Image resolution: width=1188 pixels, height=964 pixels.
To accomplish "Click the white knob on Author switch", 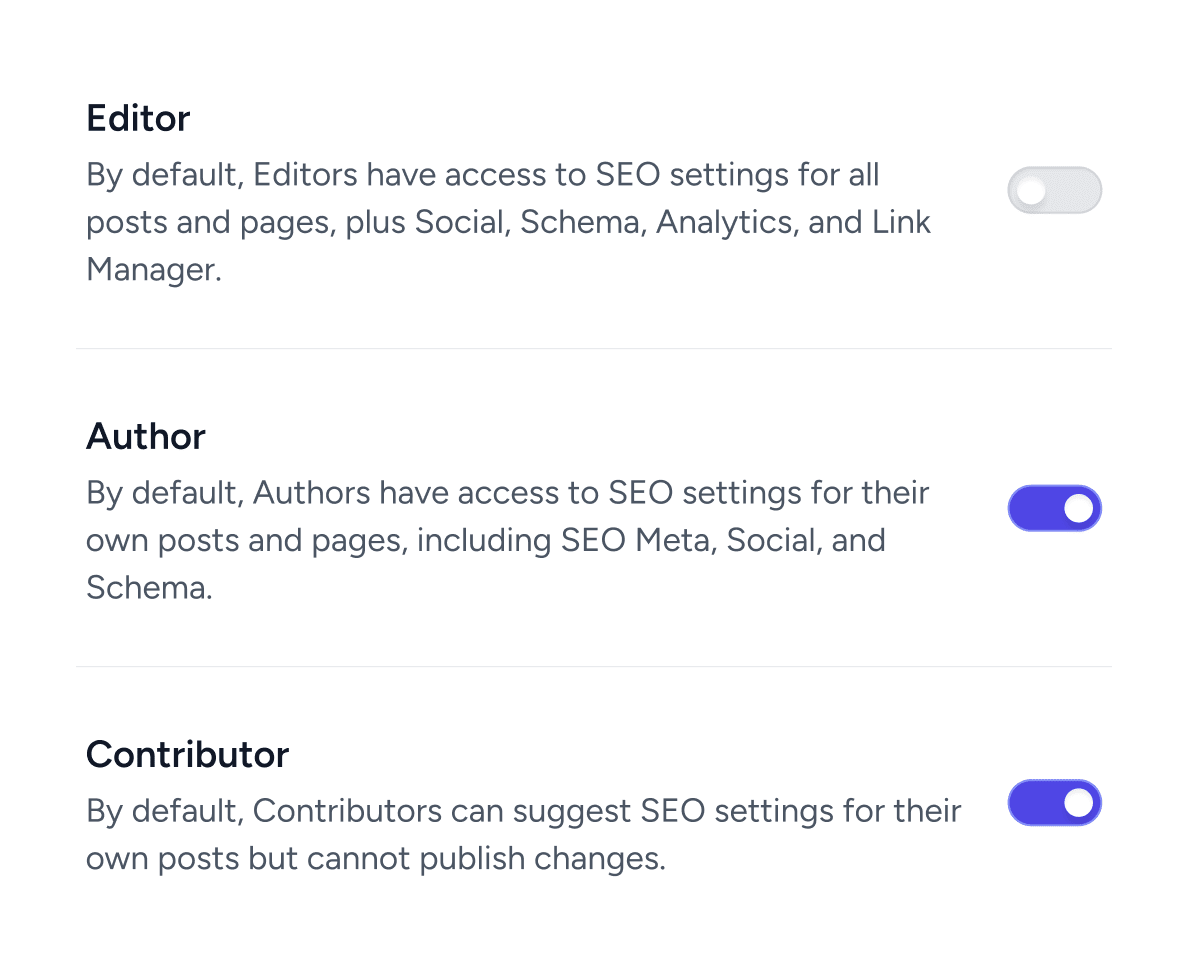I will pyautogui.click(x=1078, y=508).
